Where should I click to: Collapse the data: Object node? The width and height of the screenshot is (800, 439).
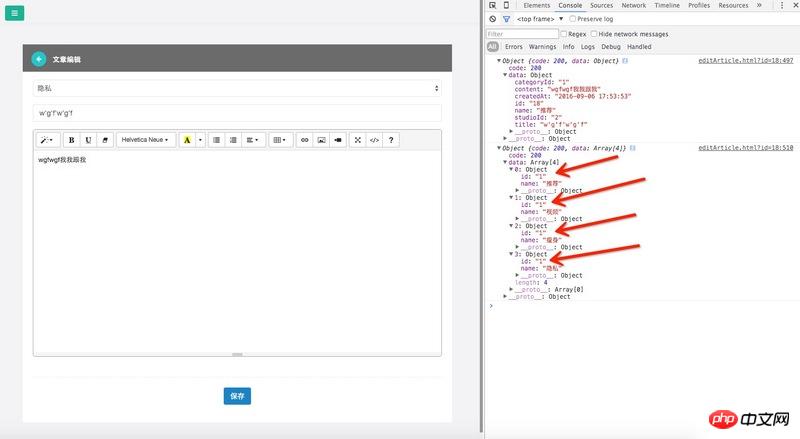pyautogui.click(x=505, y=75)
